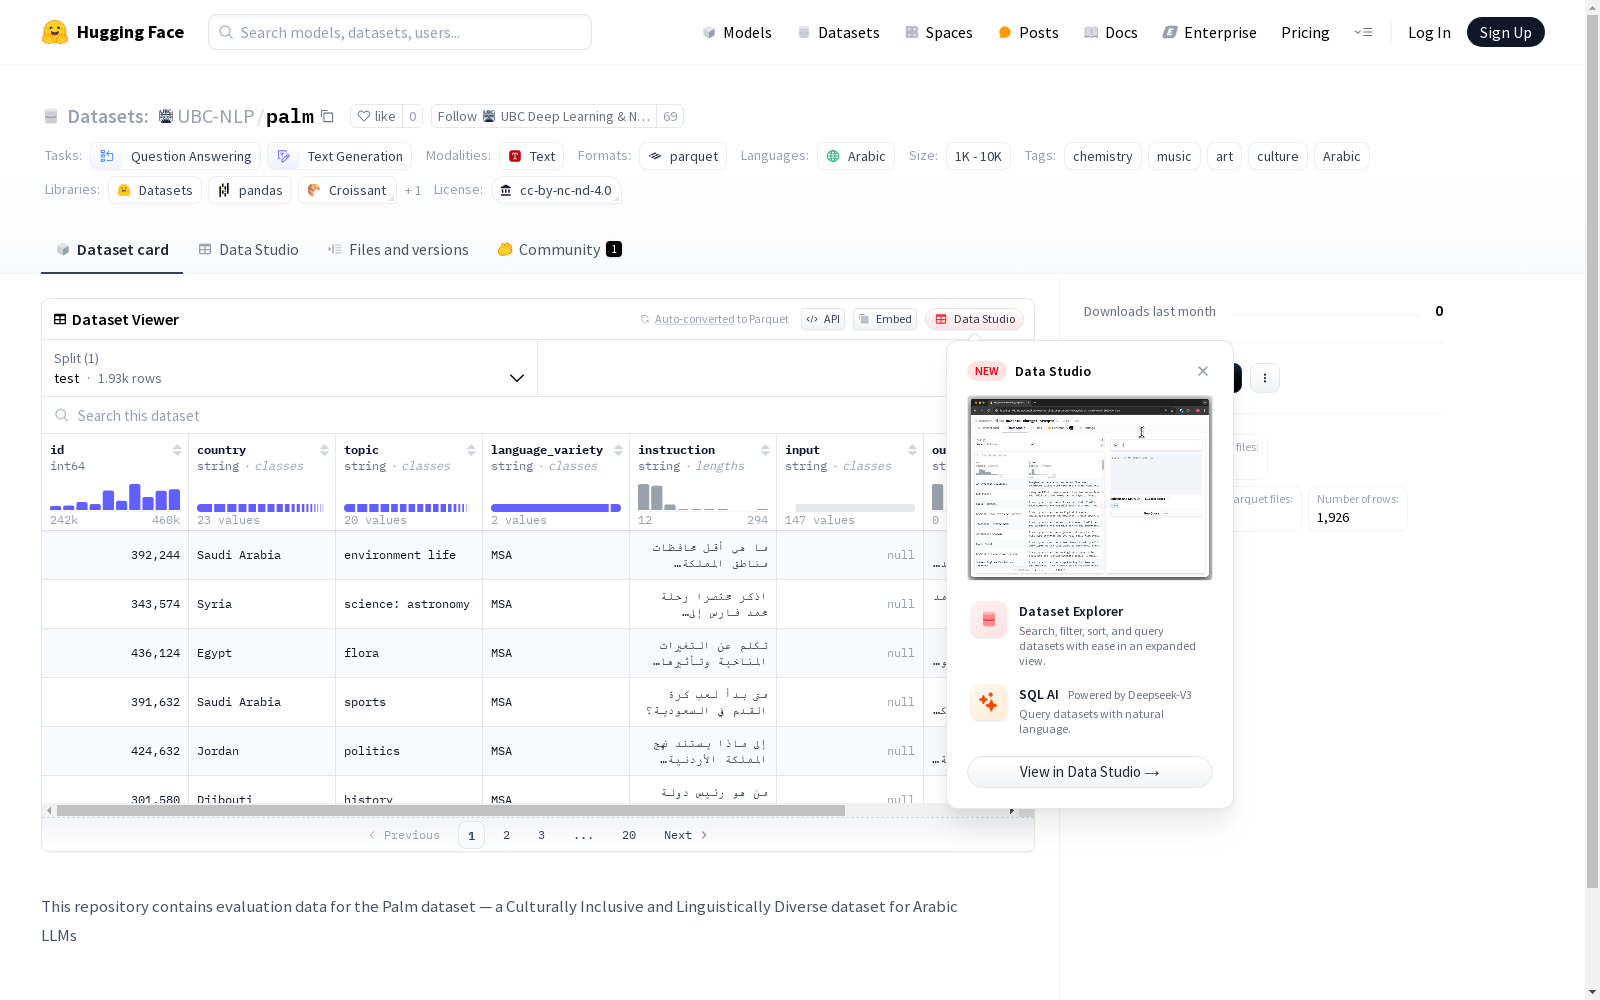This screenshot has width=1600, height=1000.
Task: Open Posts in the top navigation
Action: [1029, 32]
